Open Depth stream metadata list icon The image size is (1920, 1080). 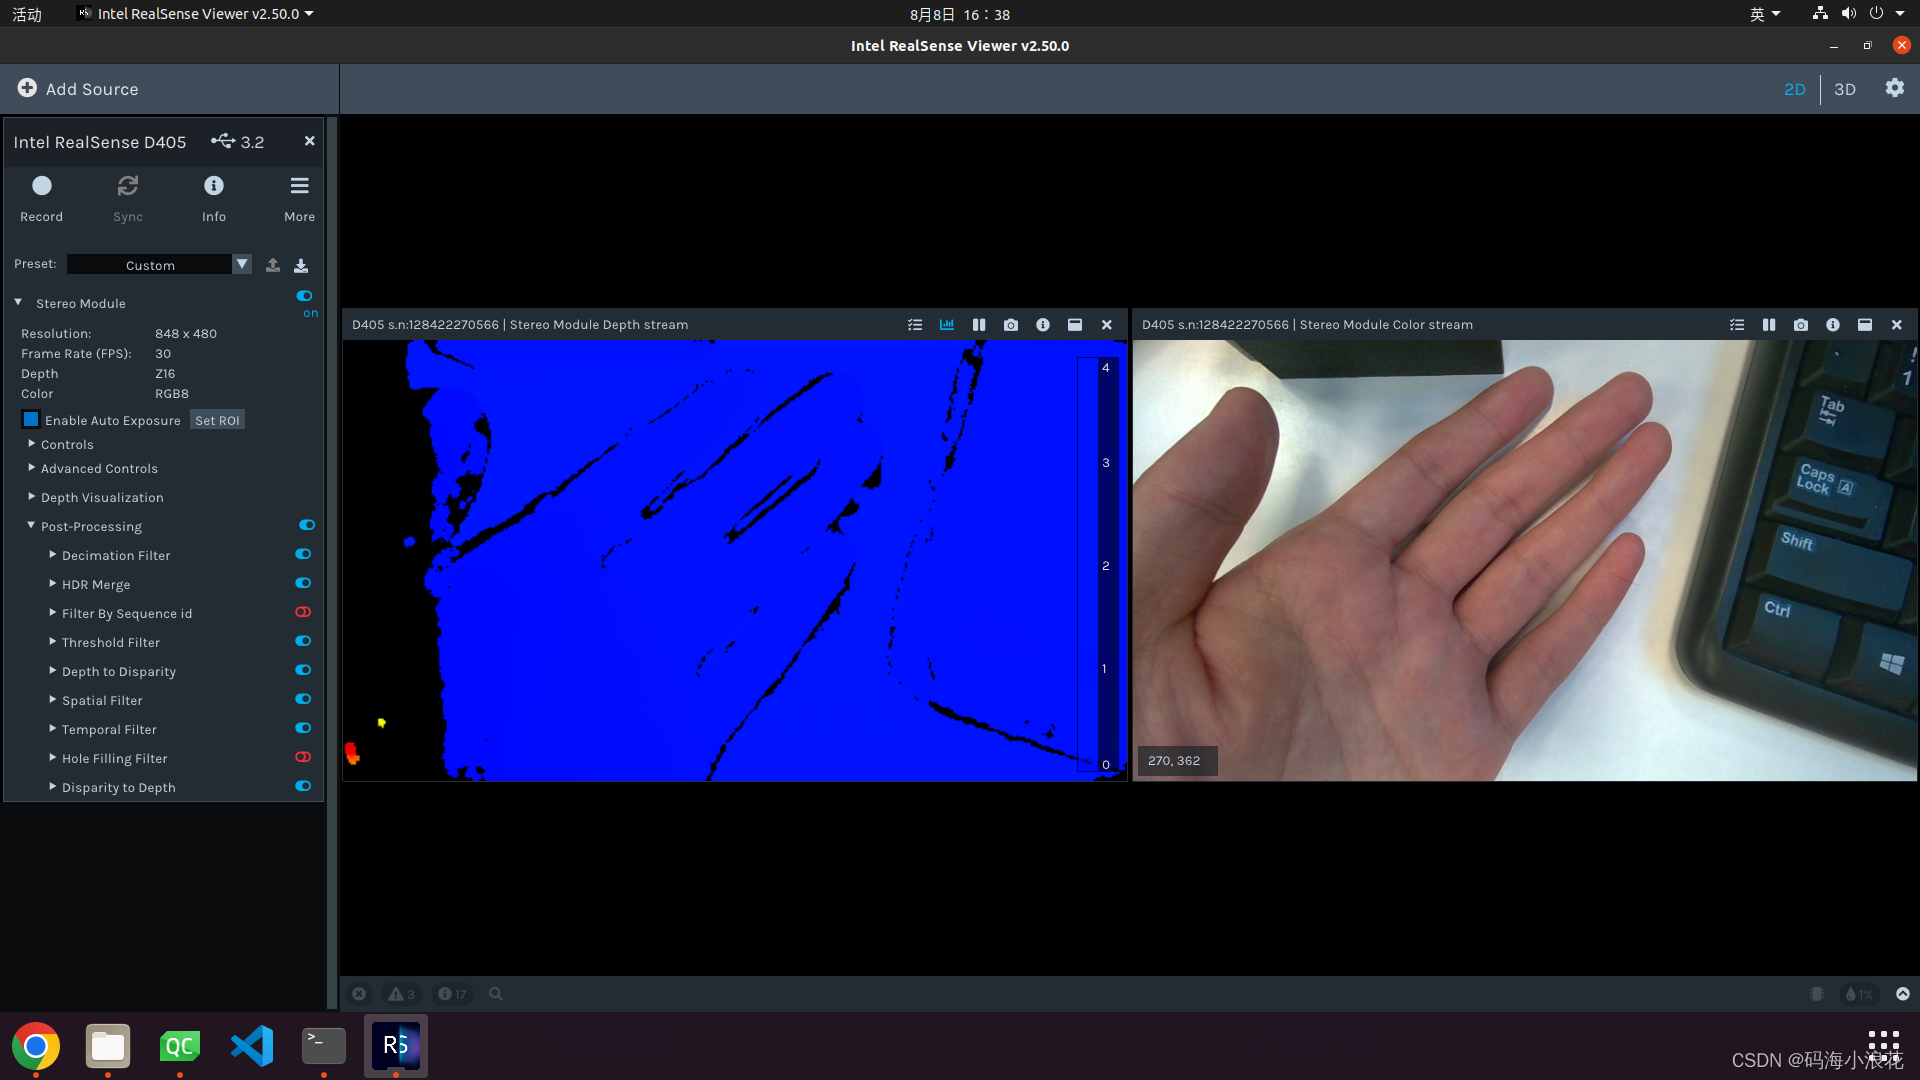tap(915, 325)
